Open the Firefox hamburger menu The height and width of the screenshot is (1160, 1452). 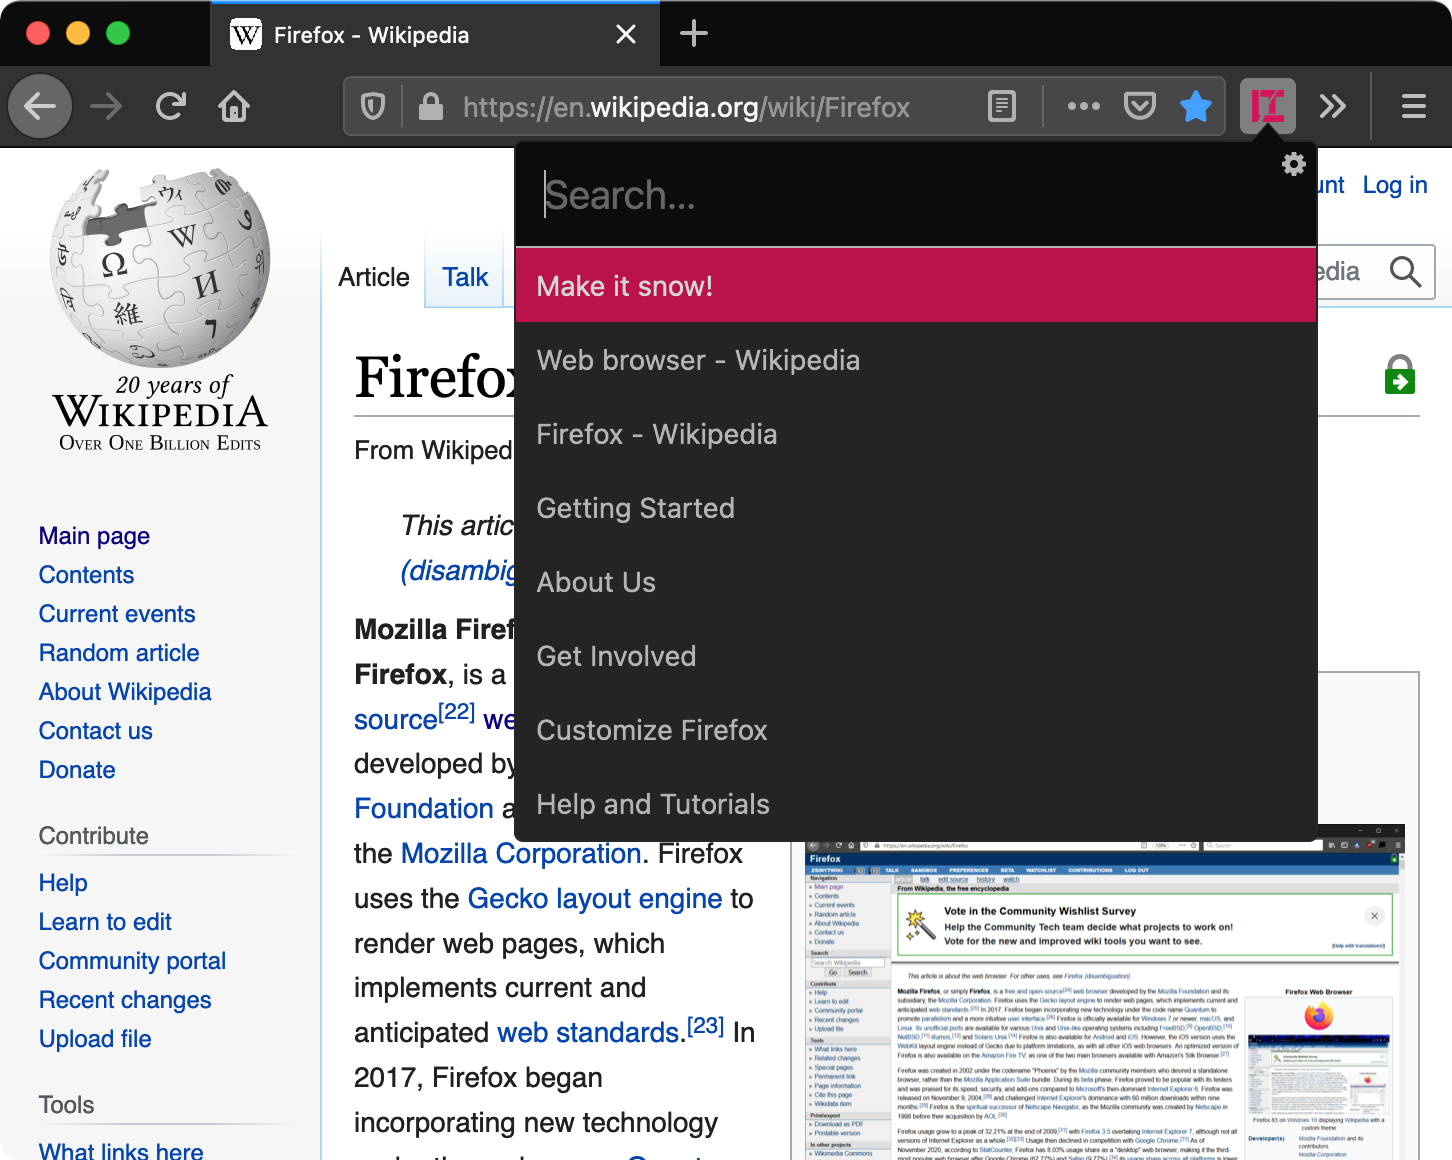point(1413,106)
